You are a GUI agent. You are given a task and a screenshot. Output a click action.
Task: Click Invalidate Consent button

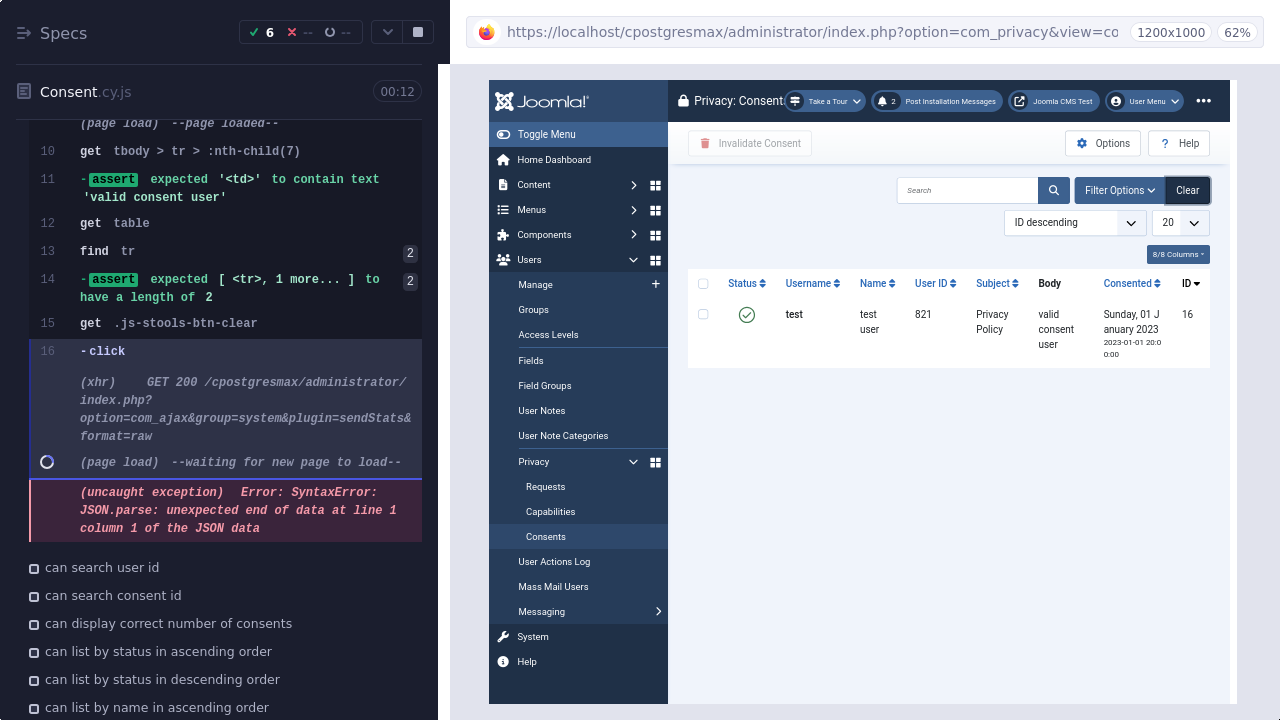(750, 144)
